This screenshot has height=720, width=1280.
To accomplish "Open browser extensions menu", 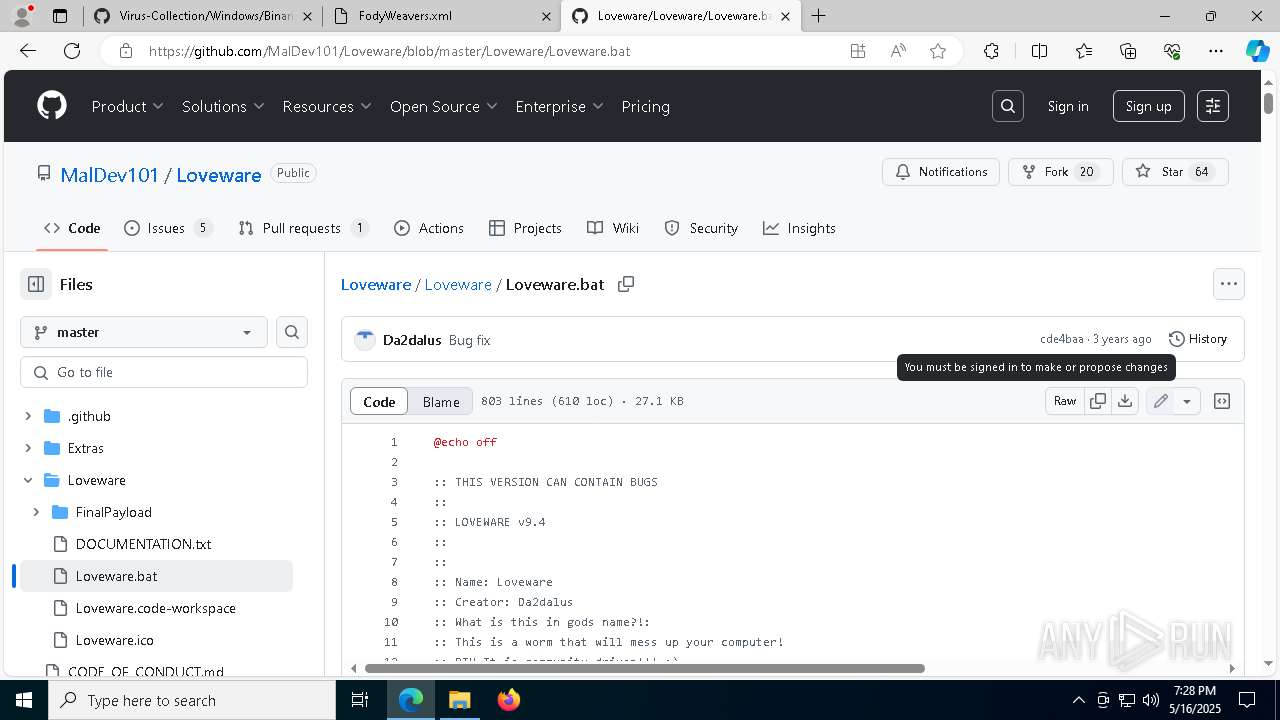I will [991, 51].
